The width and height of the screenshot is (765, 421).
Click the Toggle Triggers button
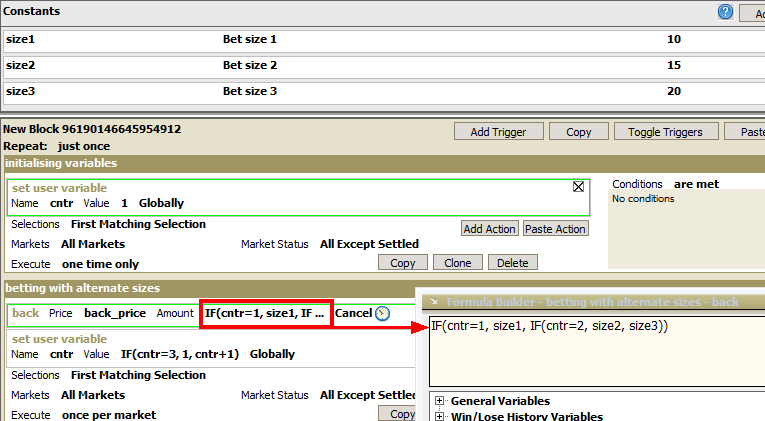tap(665, 132)
